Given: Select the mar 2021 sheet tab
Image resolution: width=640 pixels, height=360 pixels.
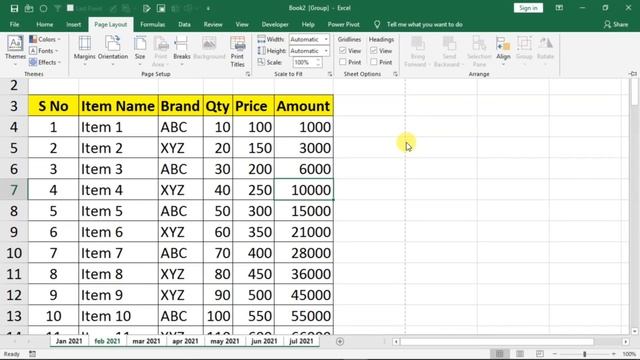Looking at the screenshot, I should pyautogui.click(x=146, y=341).
